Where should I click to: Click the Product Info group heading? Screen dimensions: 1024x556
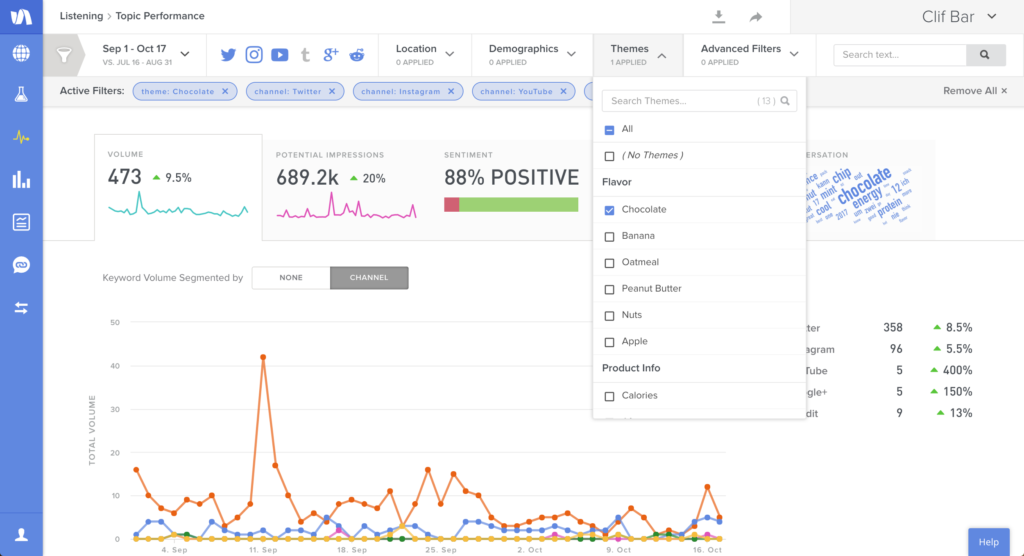631,368
